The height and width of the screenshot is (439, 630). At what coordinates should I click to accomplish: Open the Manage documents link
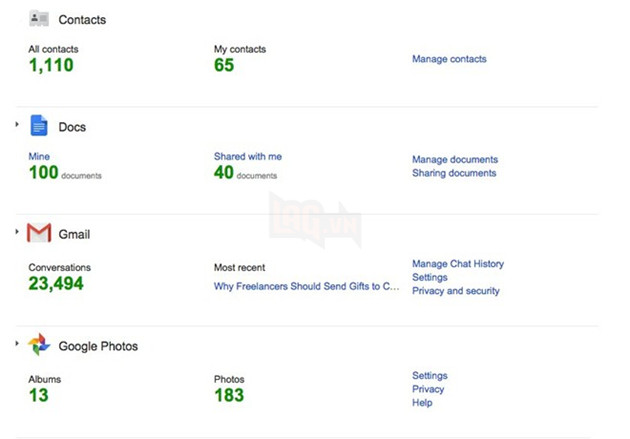[454, 159]
